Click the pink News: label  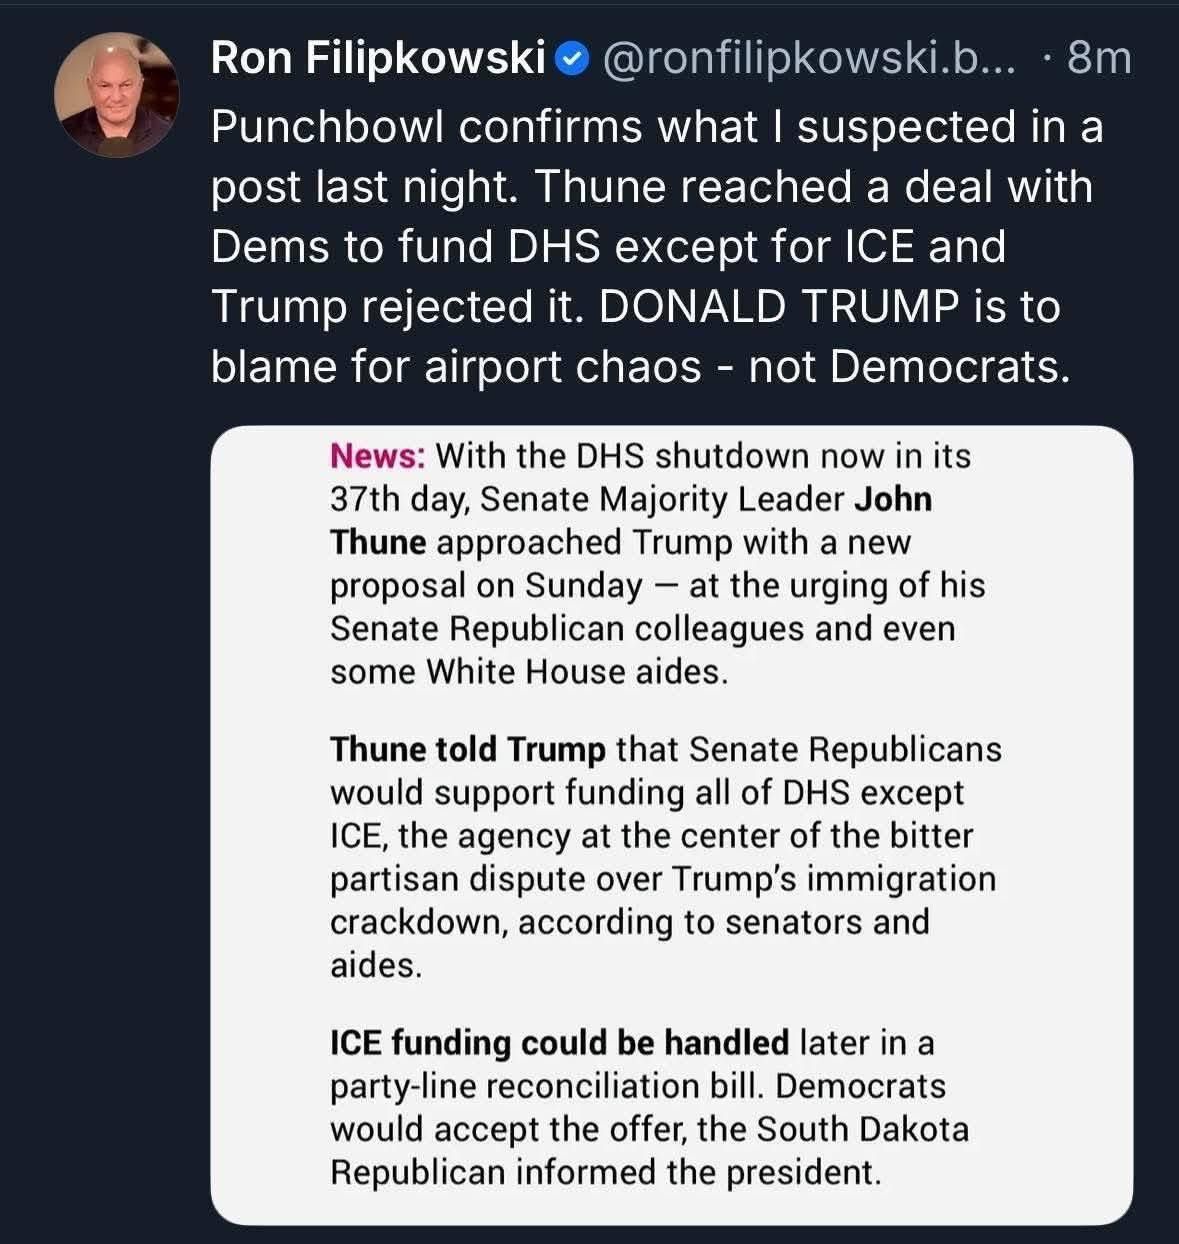378,456
